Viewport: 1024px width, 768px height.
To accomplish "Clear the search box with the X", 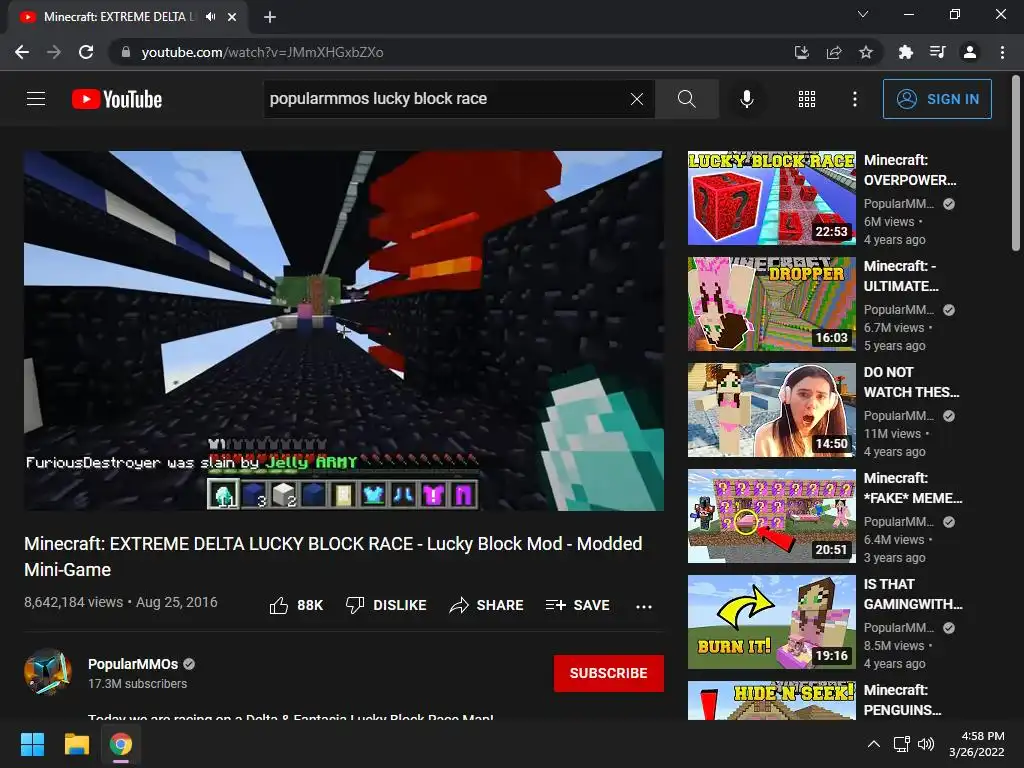I will click(x=637, y=99).
